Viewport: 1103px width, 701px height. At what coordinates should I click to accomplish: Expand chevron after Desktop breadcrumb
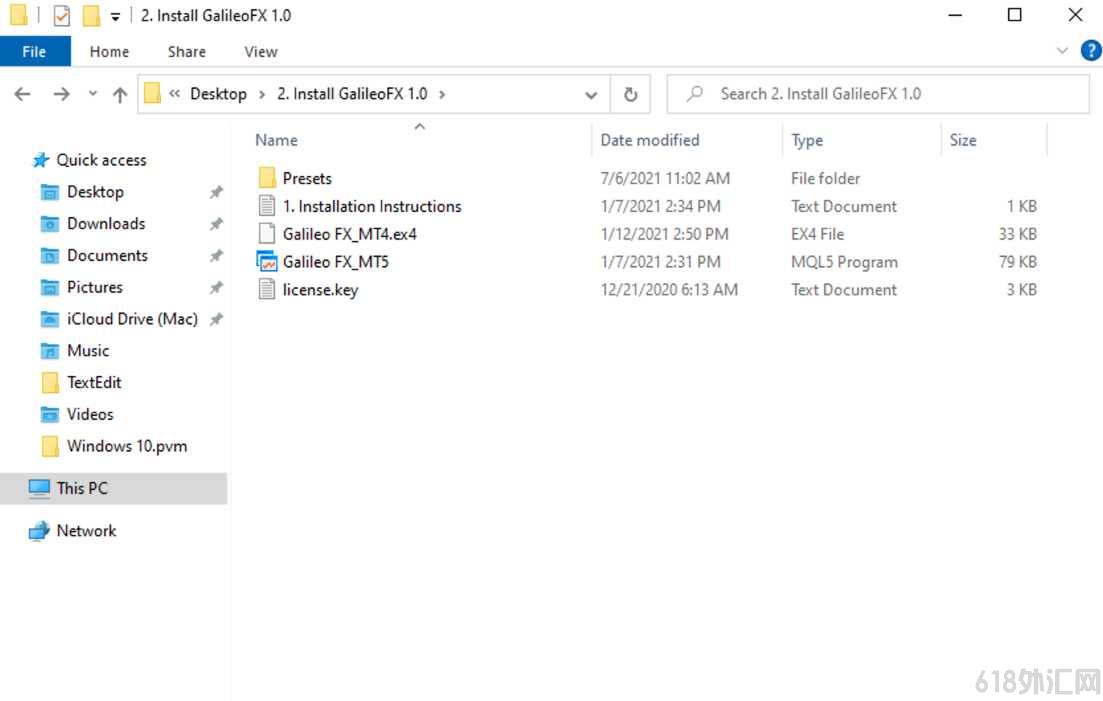262,94
